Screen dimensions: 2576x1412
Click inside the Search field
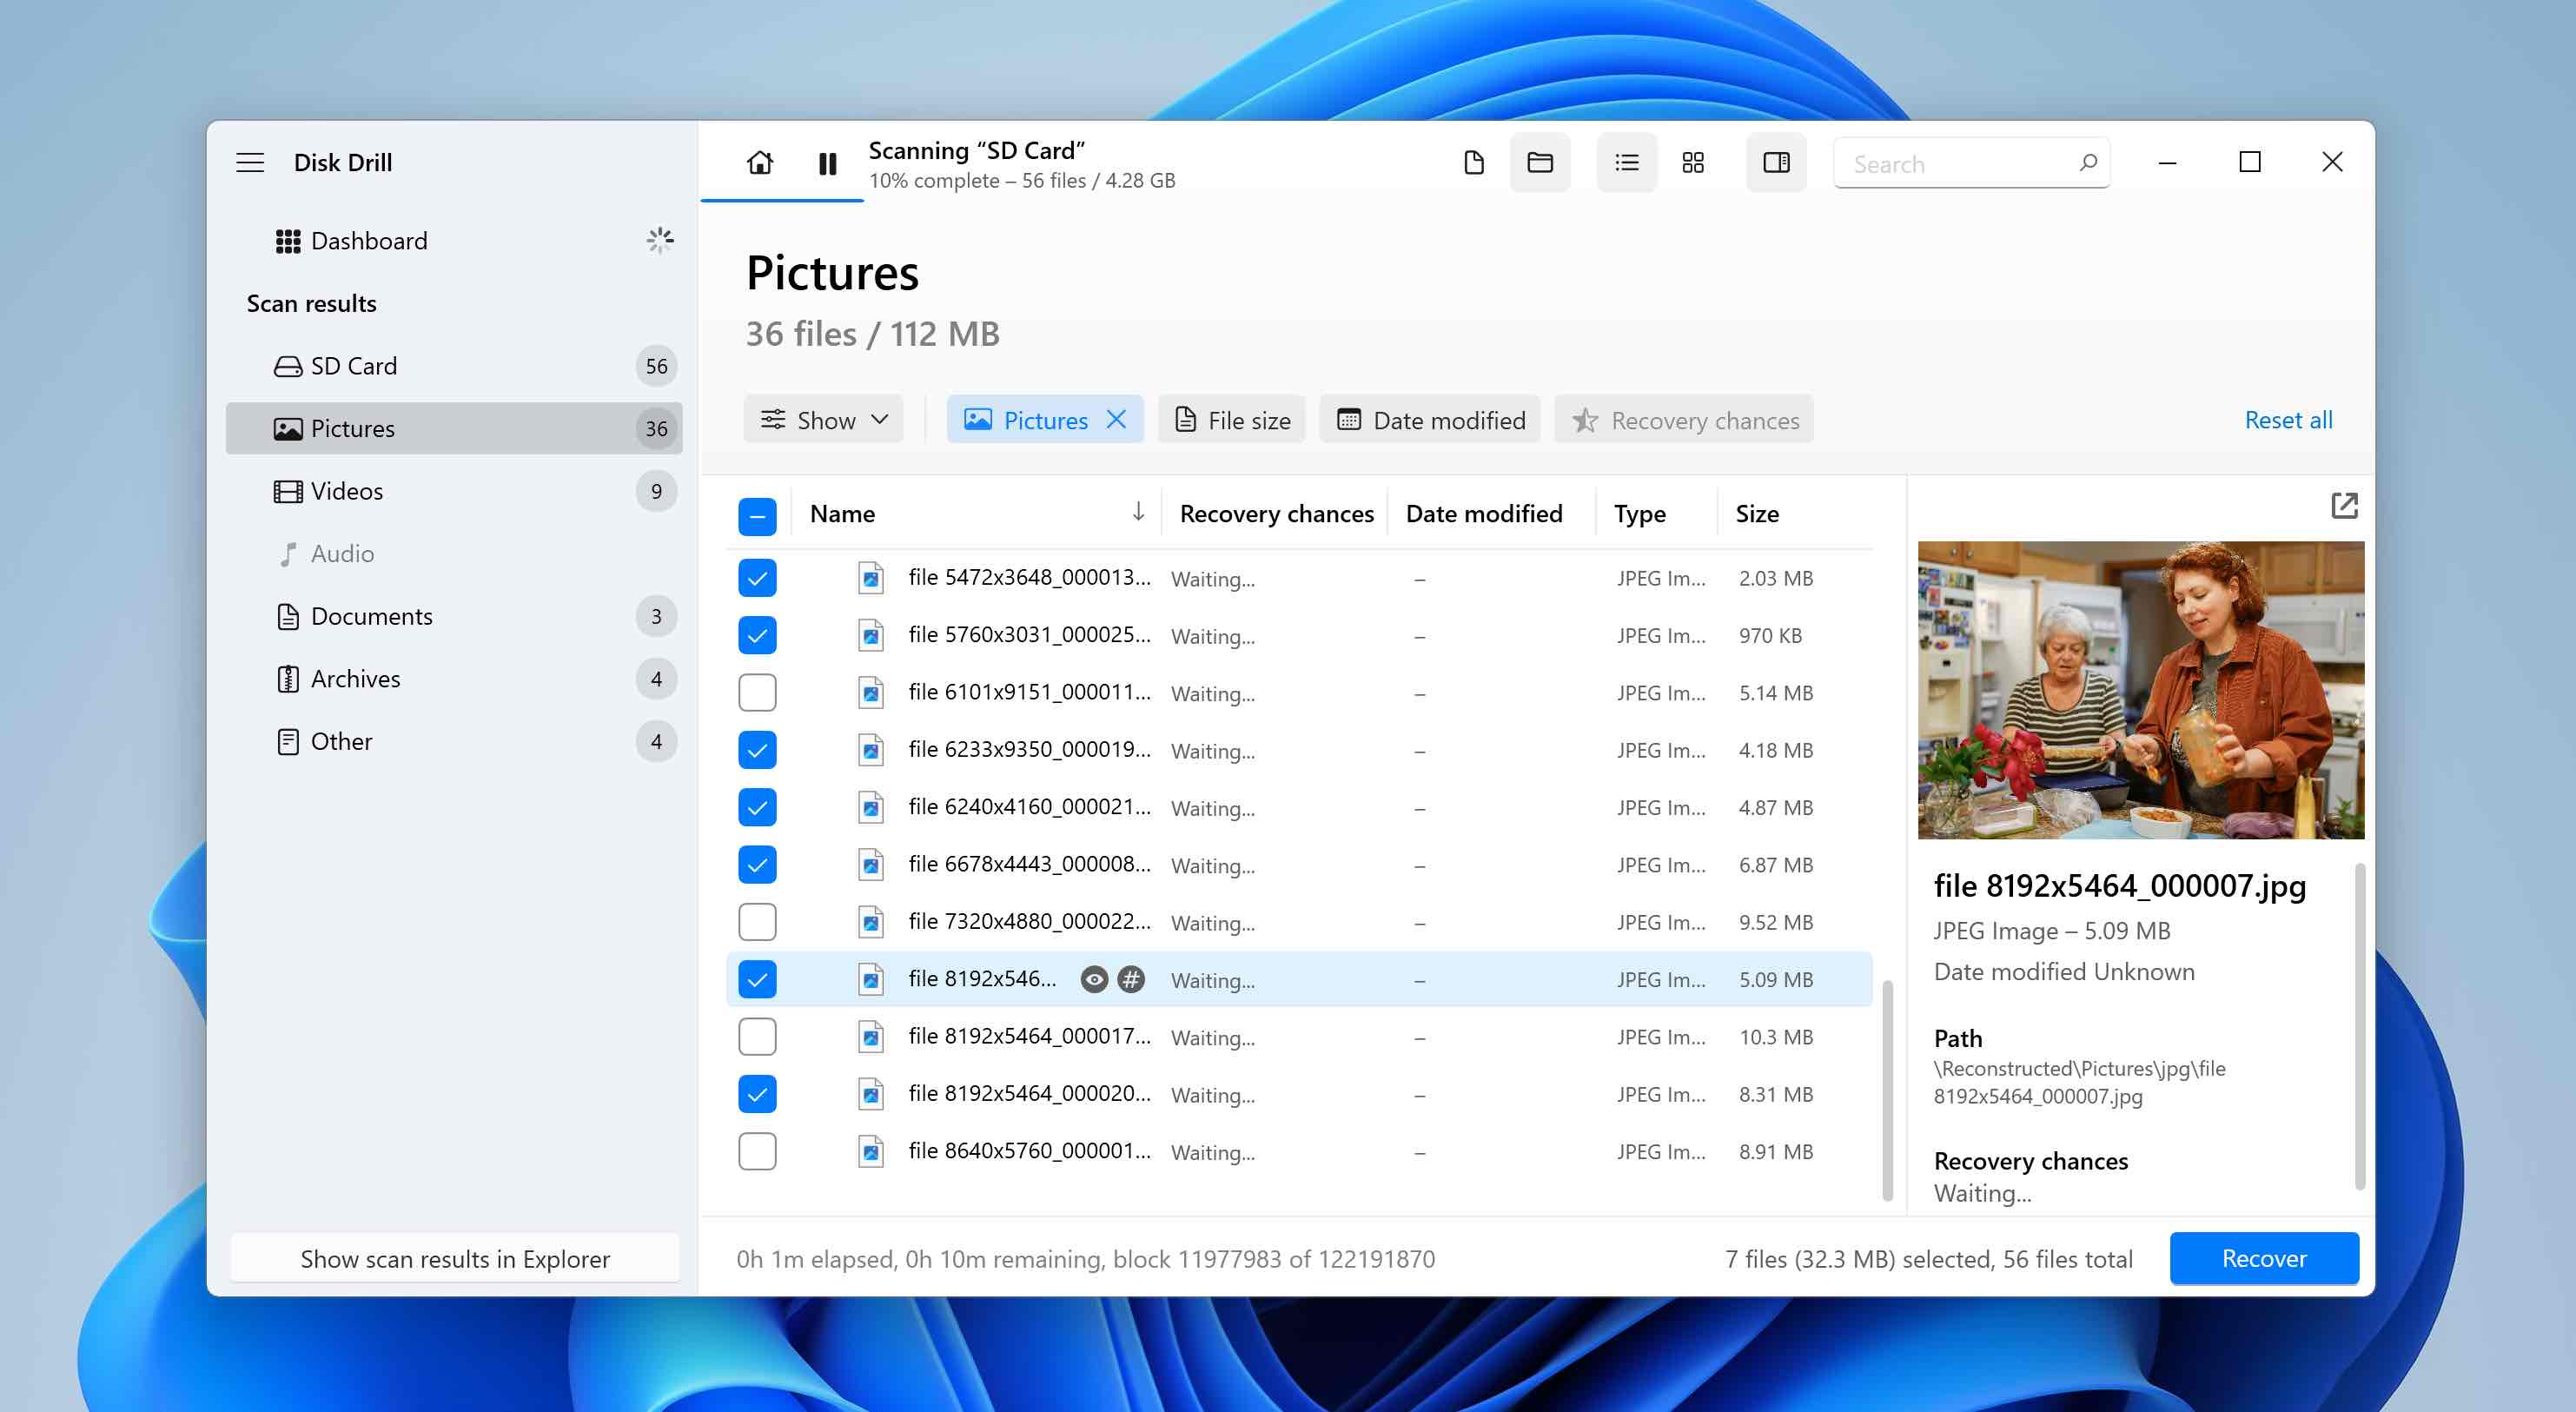click(1960, 163)
